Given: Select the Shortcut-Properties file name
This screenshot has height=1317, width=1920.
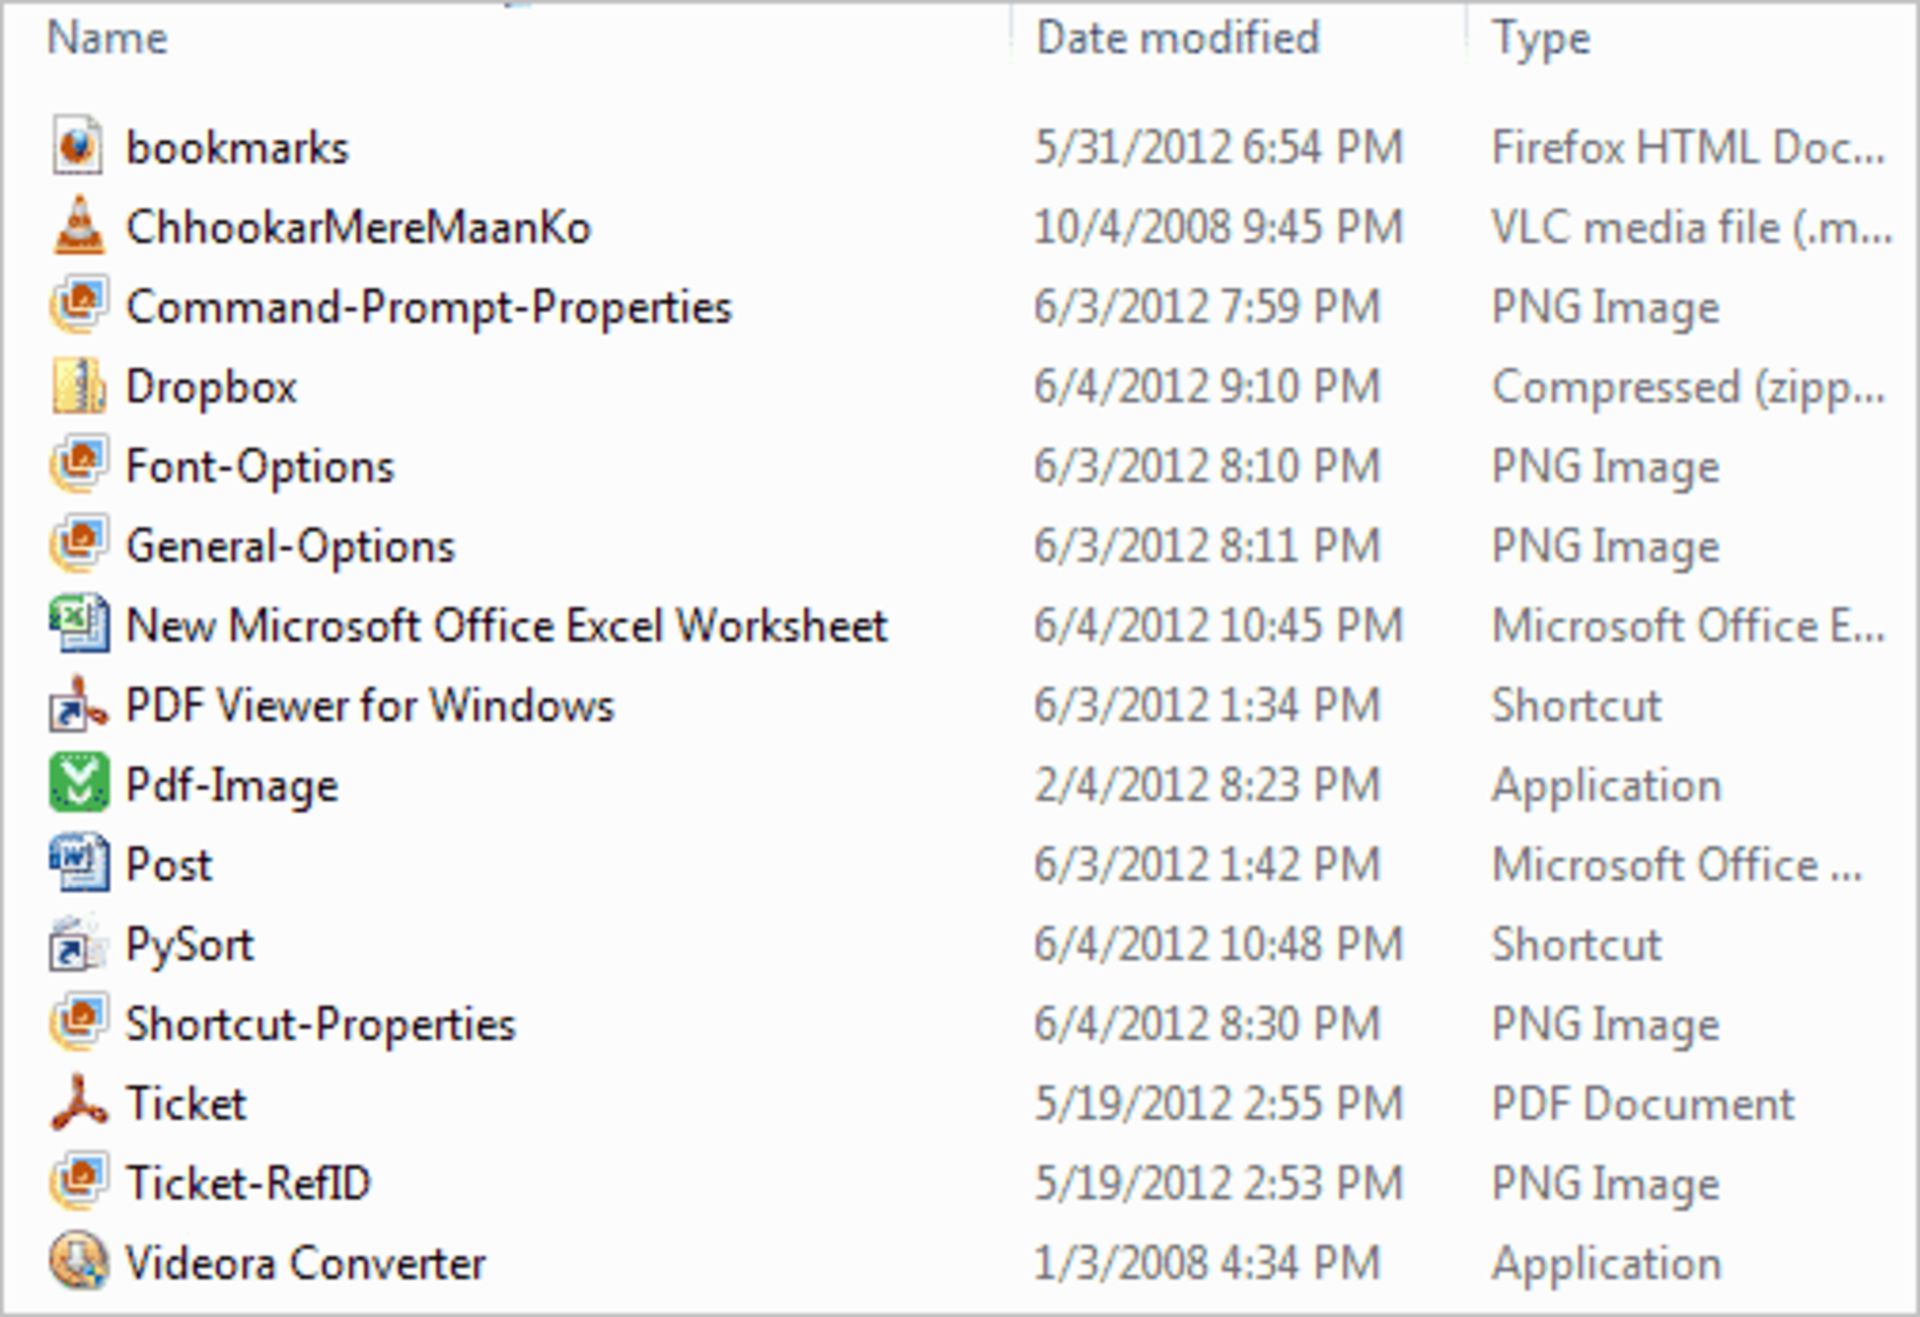Looking at the screenshot, I should (x=320, y=1024).
